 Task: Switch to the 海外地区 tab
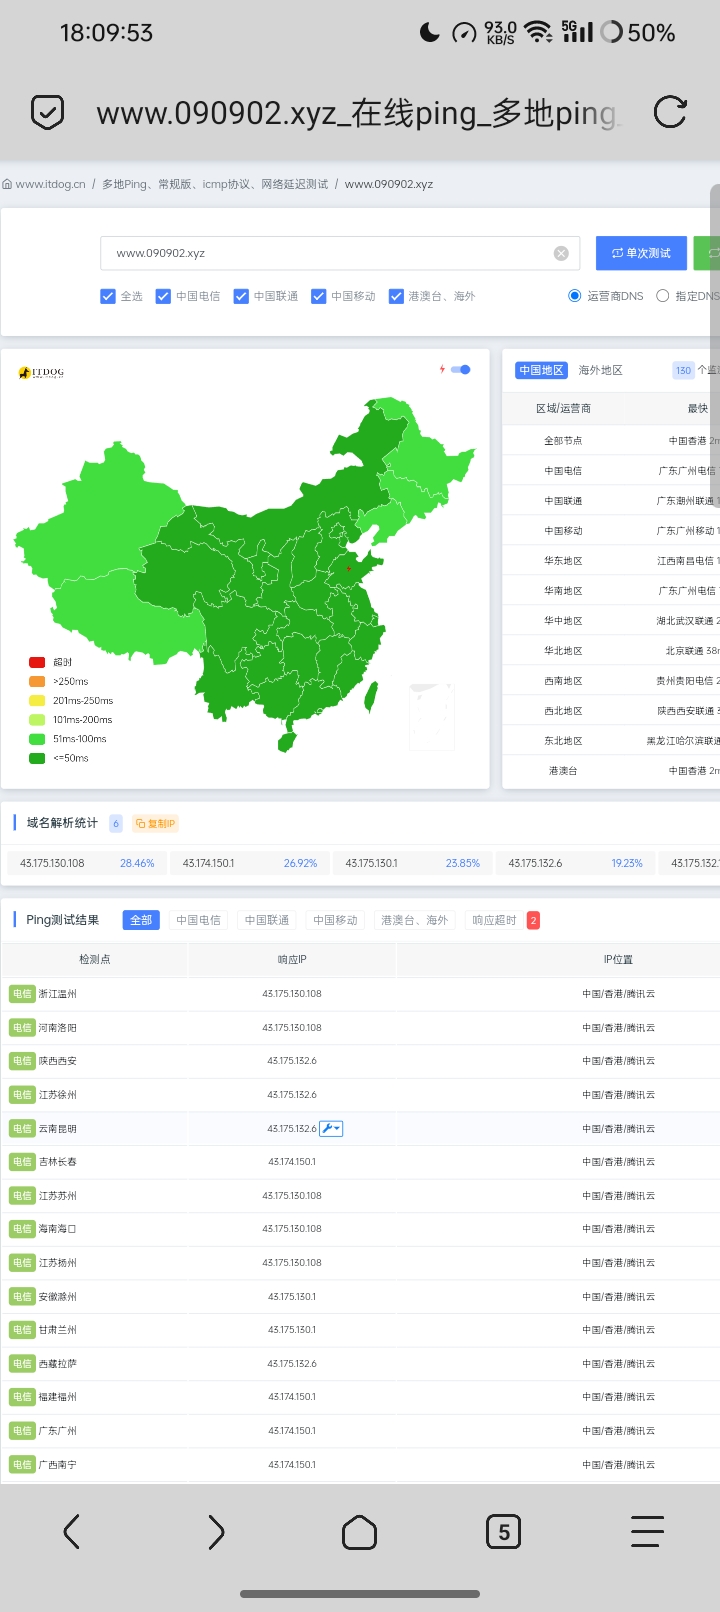click(600, 370)
